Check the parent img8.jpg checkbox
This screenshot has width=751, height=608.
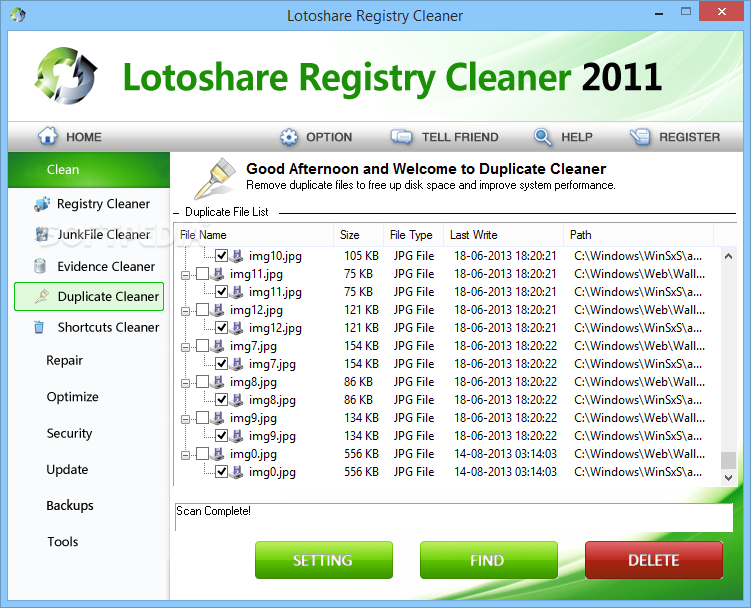click(x=202, y=381)
